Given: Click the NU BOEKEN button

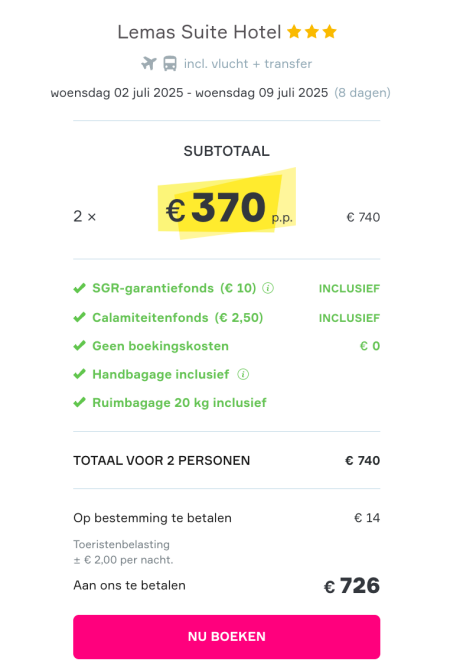Looking at the screenshot, I should [x=227, y=637].
